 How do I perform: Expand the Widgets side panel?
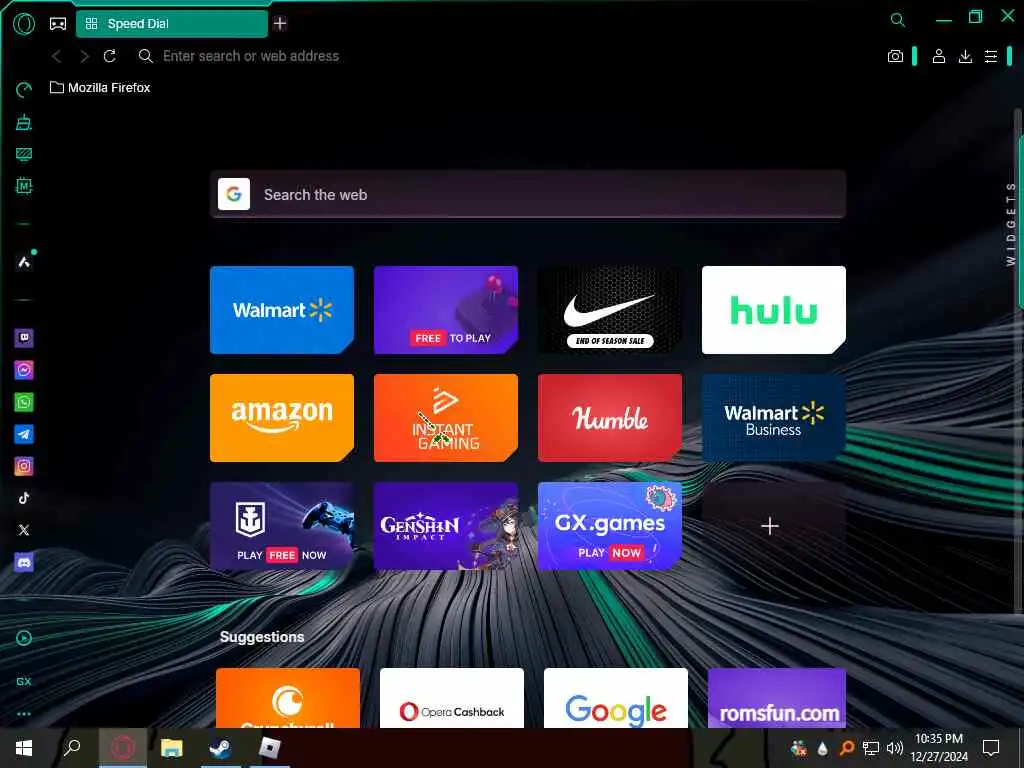pyautogui.click(x=1011, y=224)
